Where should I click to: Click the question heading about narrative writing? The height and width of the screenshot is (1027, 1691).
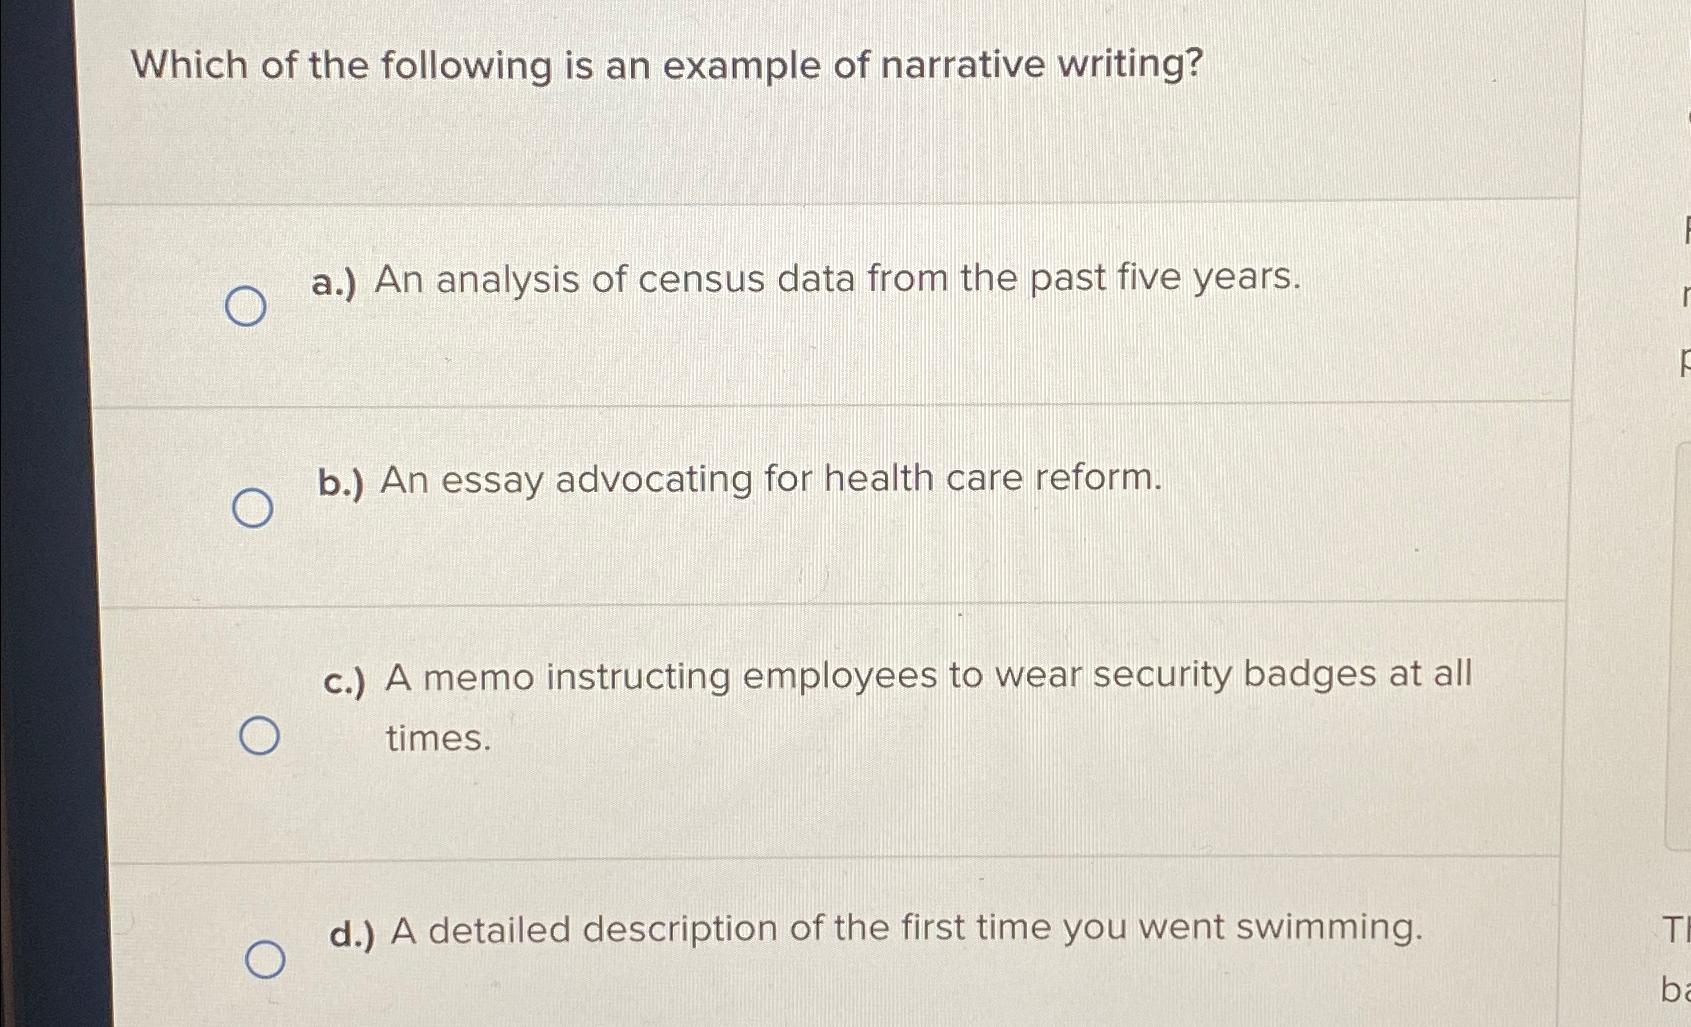[x=667, y=66]
